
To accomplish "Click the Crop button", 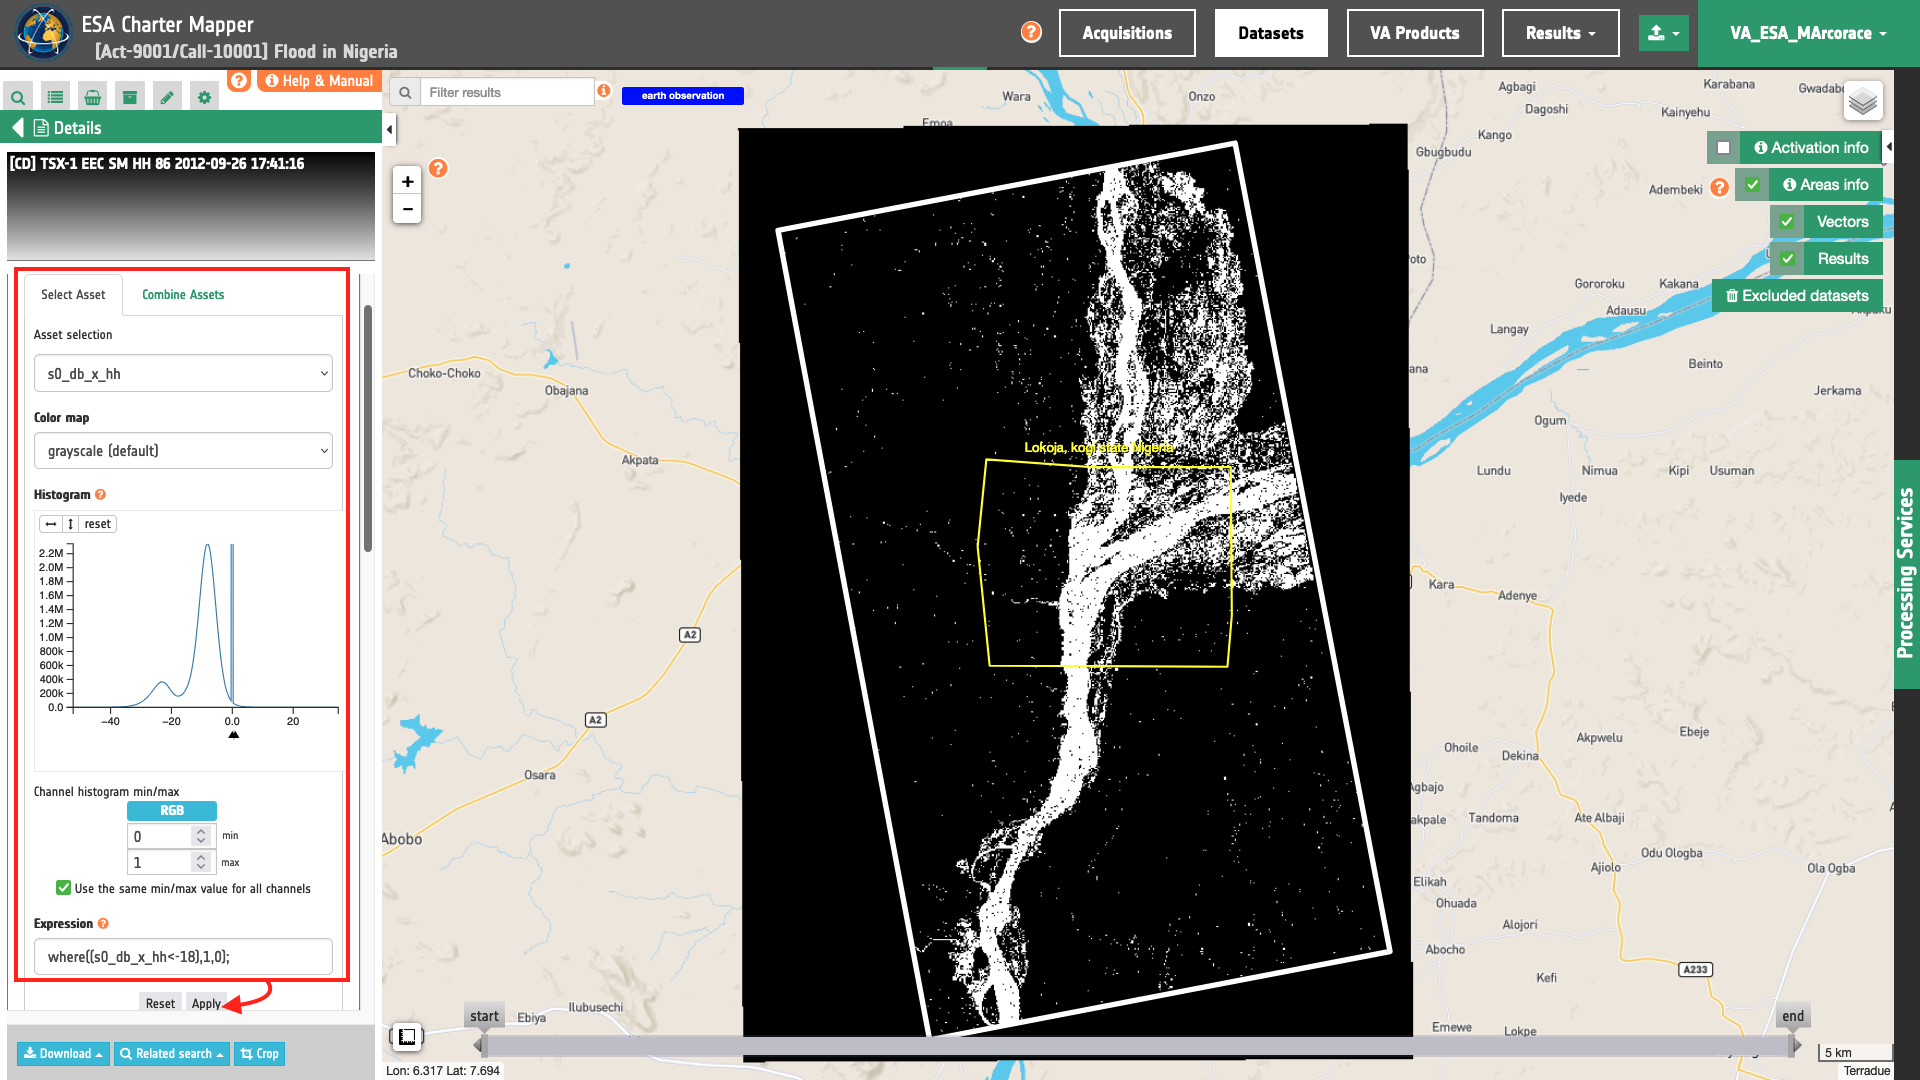I will coord(260,1054).
